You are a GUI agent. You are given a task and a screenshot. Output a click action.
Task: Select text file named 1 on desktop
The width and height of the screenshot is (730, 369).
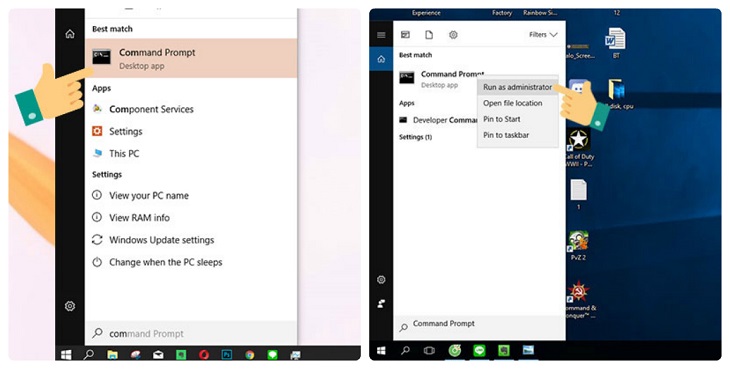click(x=578, y=195)
